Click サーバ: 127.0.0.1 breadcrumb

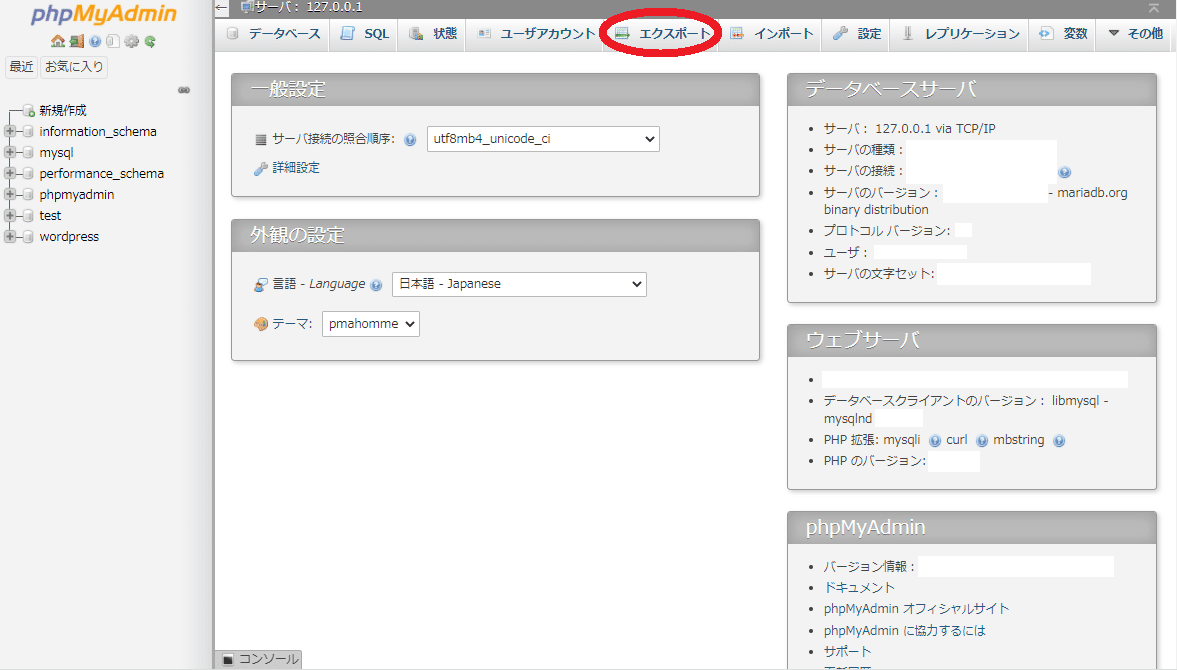pyautogui.click(x=308, y=8)
